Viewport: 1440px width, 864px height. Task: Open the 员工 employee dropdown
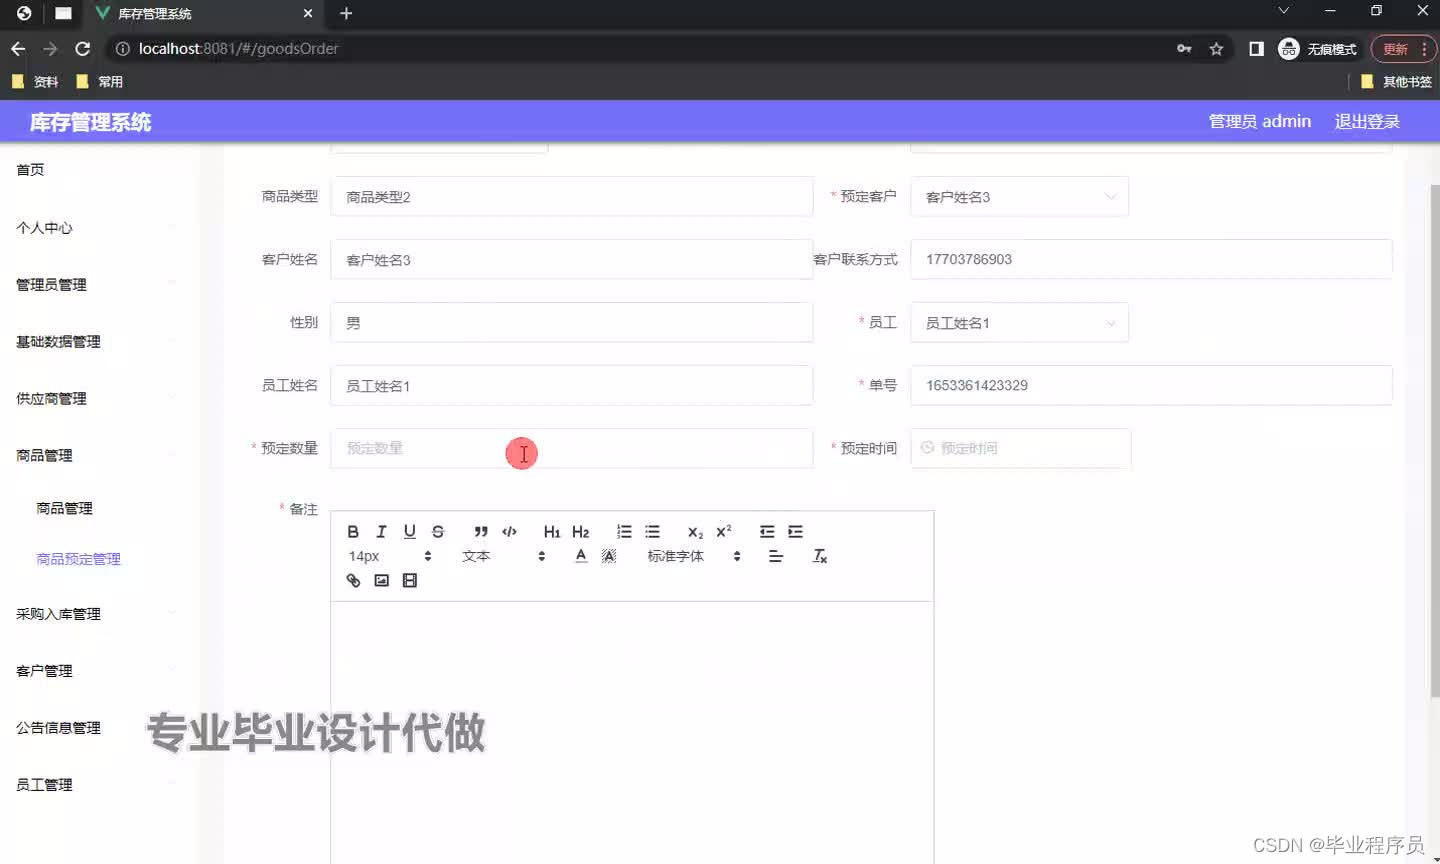click(x=1018, y=322)
